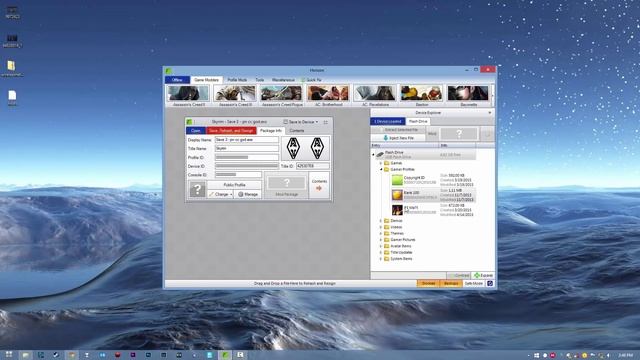The width and height of the screenshot is (640, 360).
Task: Click the Safe Mode button
Action: point(473,283)
